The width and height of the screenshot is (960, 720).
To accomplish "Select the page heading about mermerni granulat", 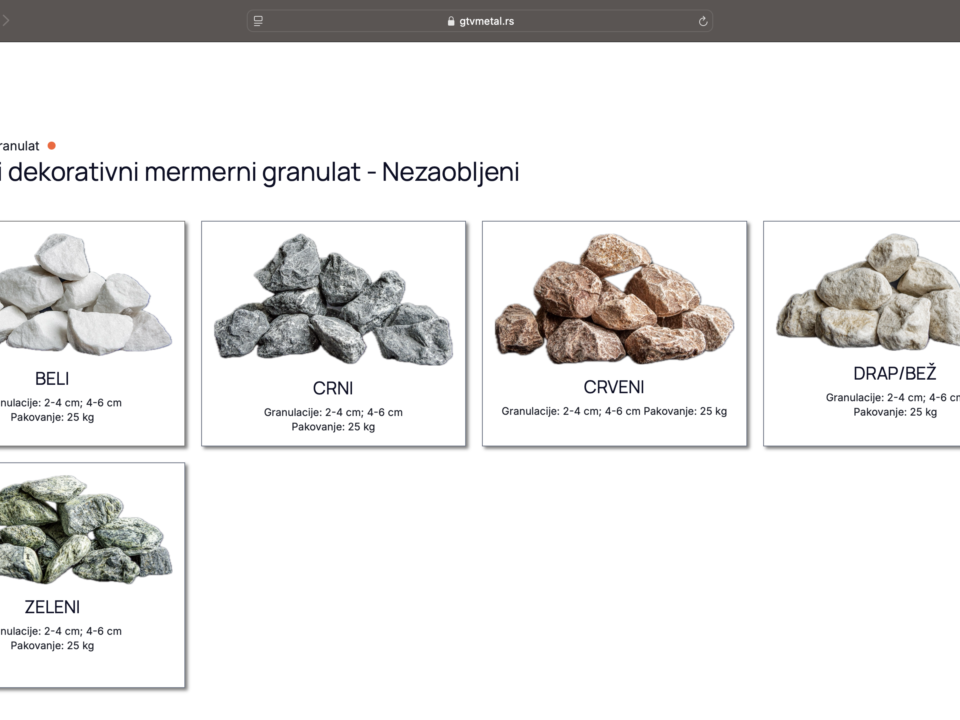I will (260, 172).
